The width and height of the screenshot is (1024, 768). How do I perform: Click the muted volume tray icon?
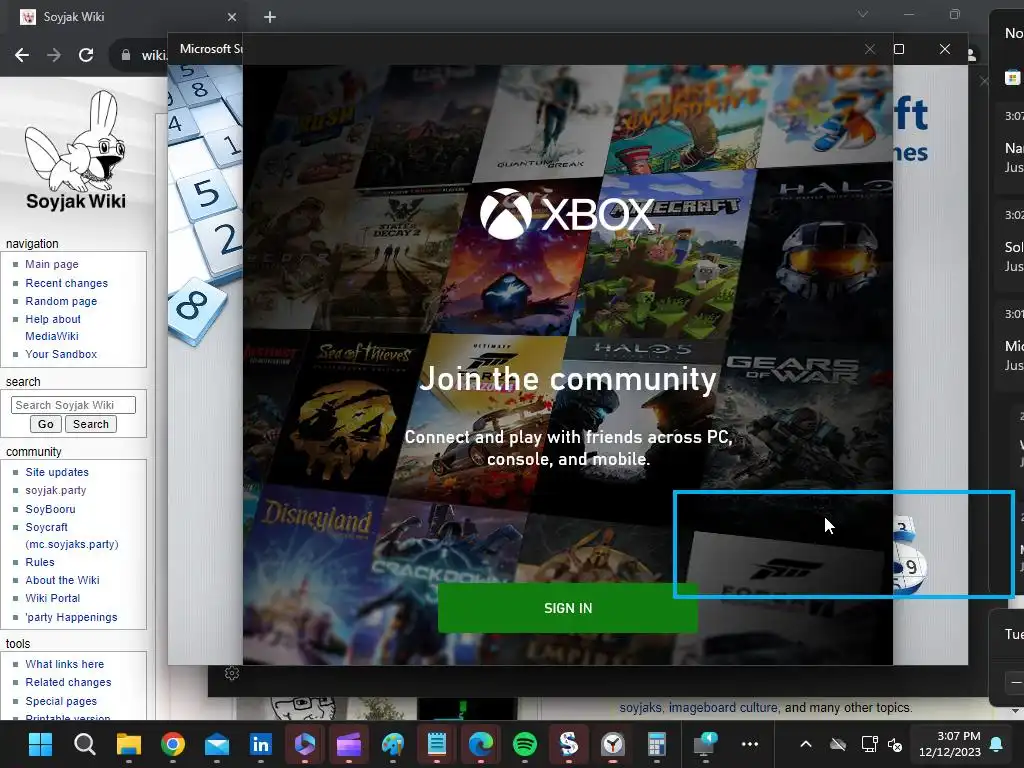click(x=895, y=744)
